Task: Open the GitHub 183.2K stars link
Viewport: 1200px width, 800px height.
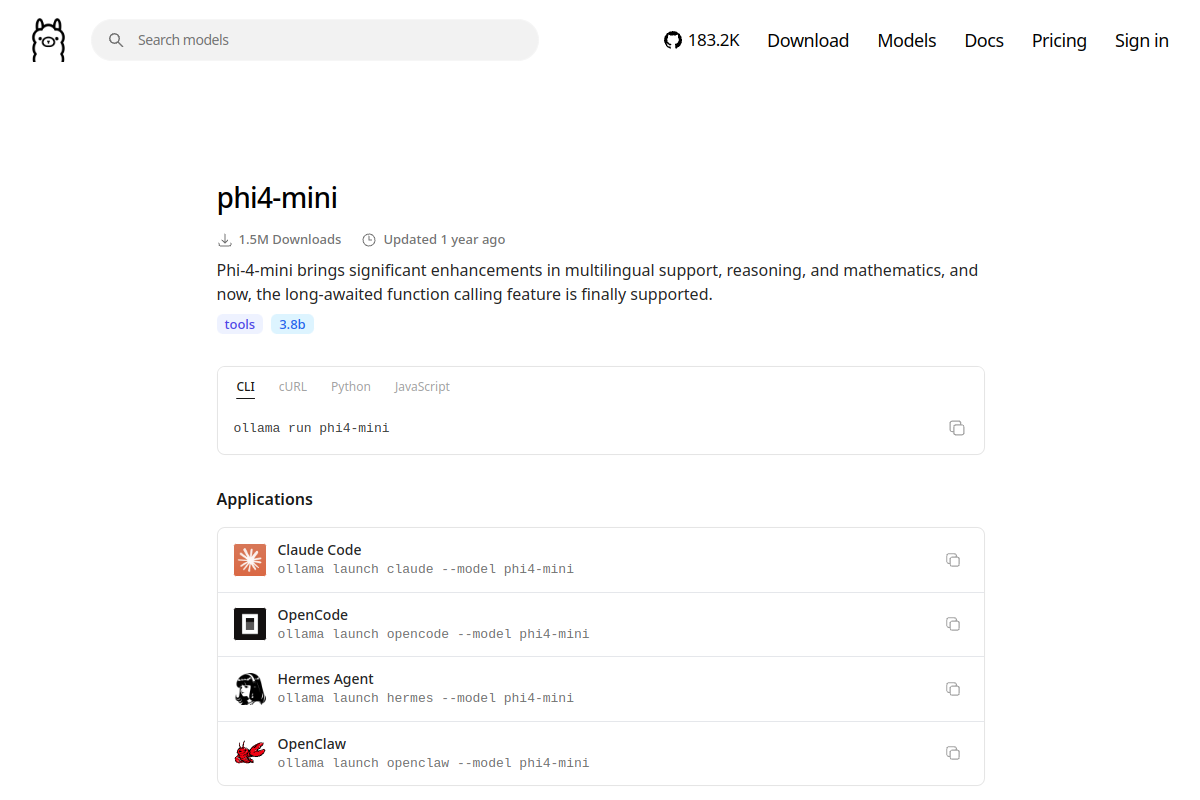Action: [702, 40]
